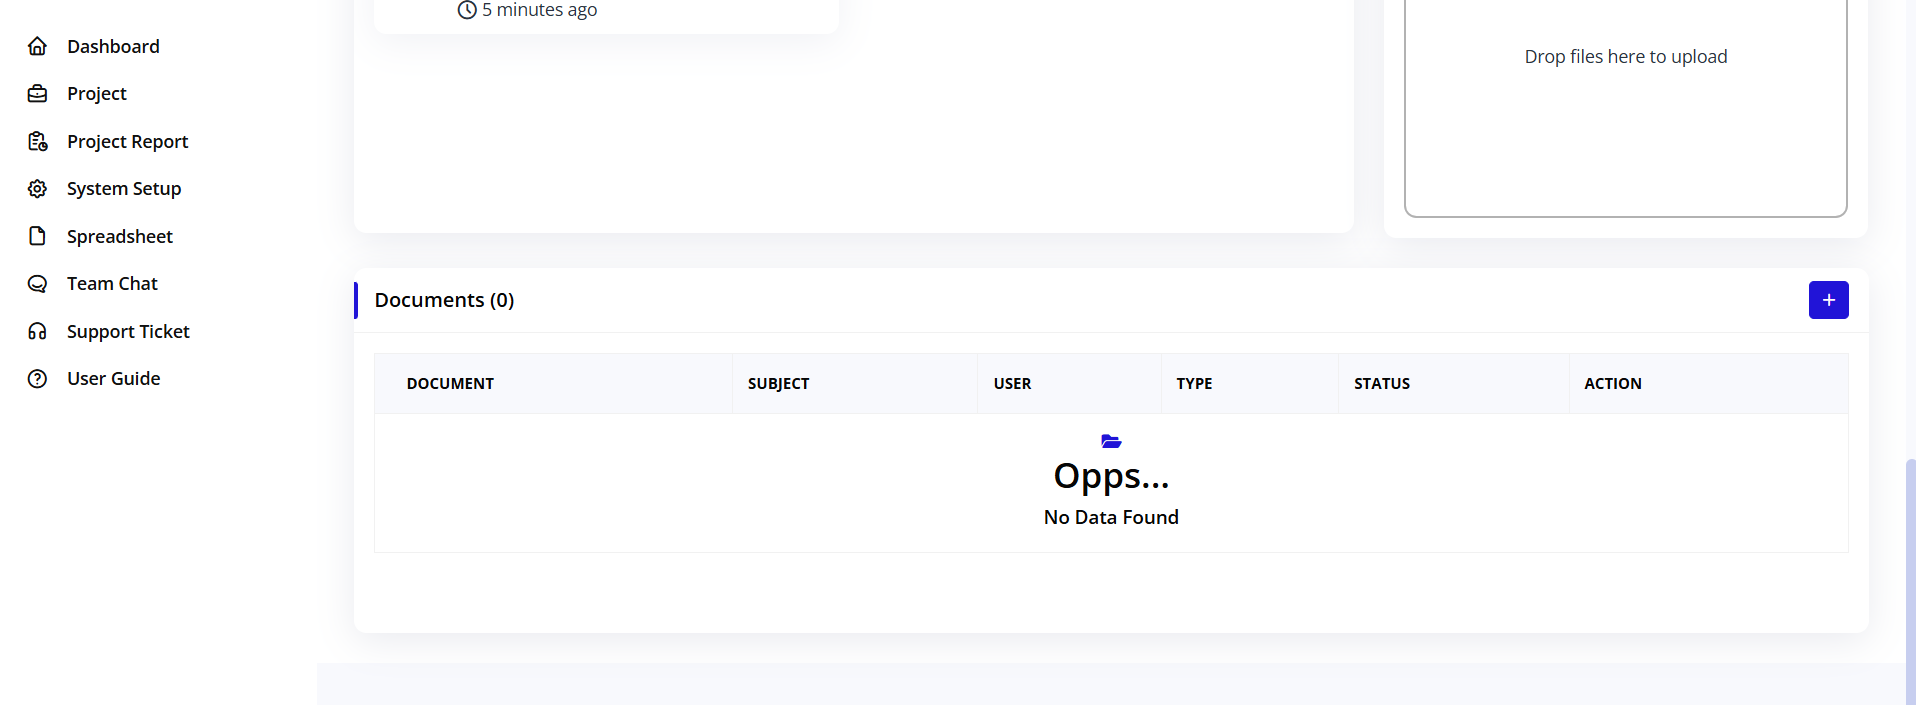Click the Team Chat bubble icon
The height and width of the screenshot is (705, 1916).
(x=37, y=284)
